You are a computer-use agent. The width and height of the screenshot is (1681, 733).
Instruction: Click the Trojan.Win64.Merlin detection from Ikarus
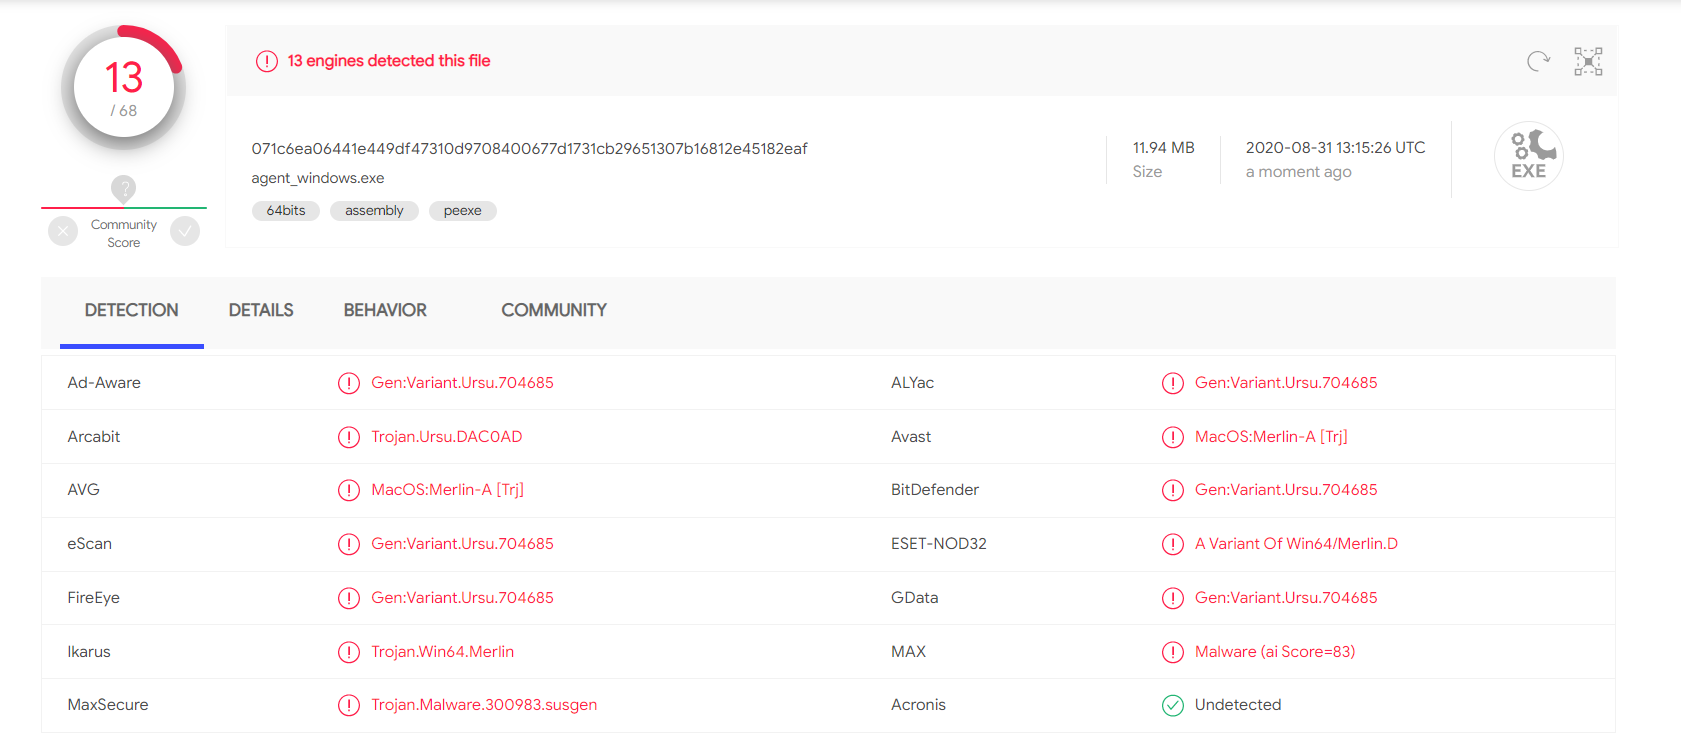[x=442, y=652]
